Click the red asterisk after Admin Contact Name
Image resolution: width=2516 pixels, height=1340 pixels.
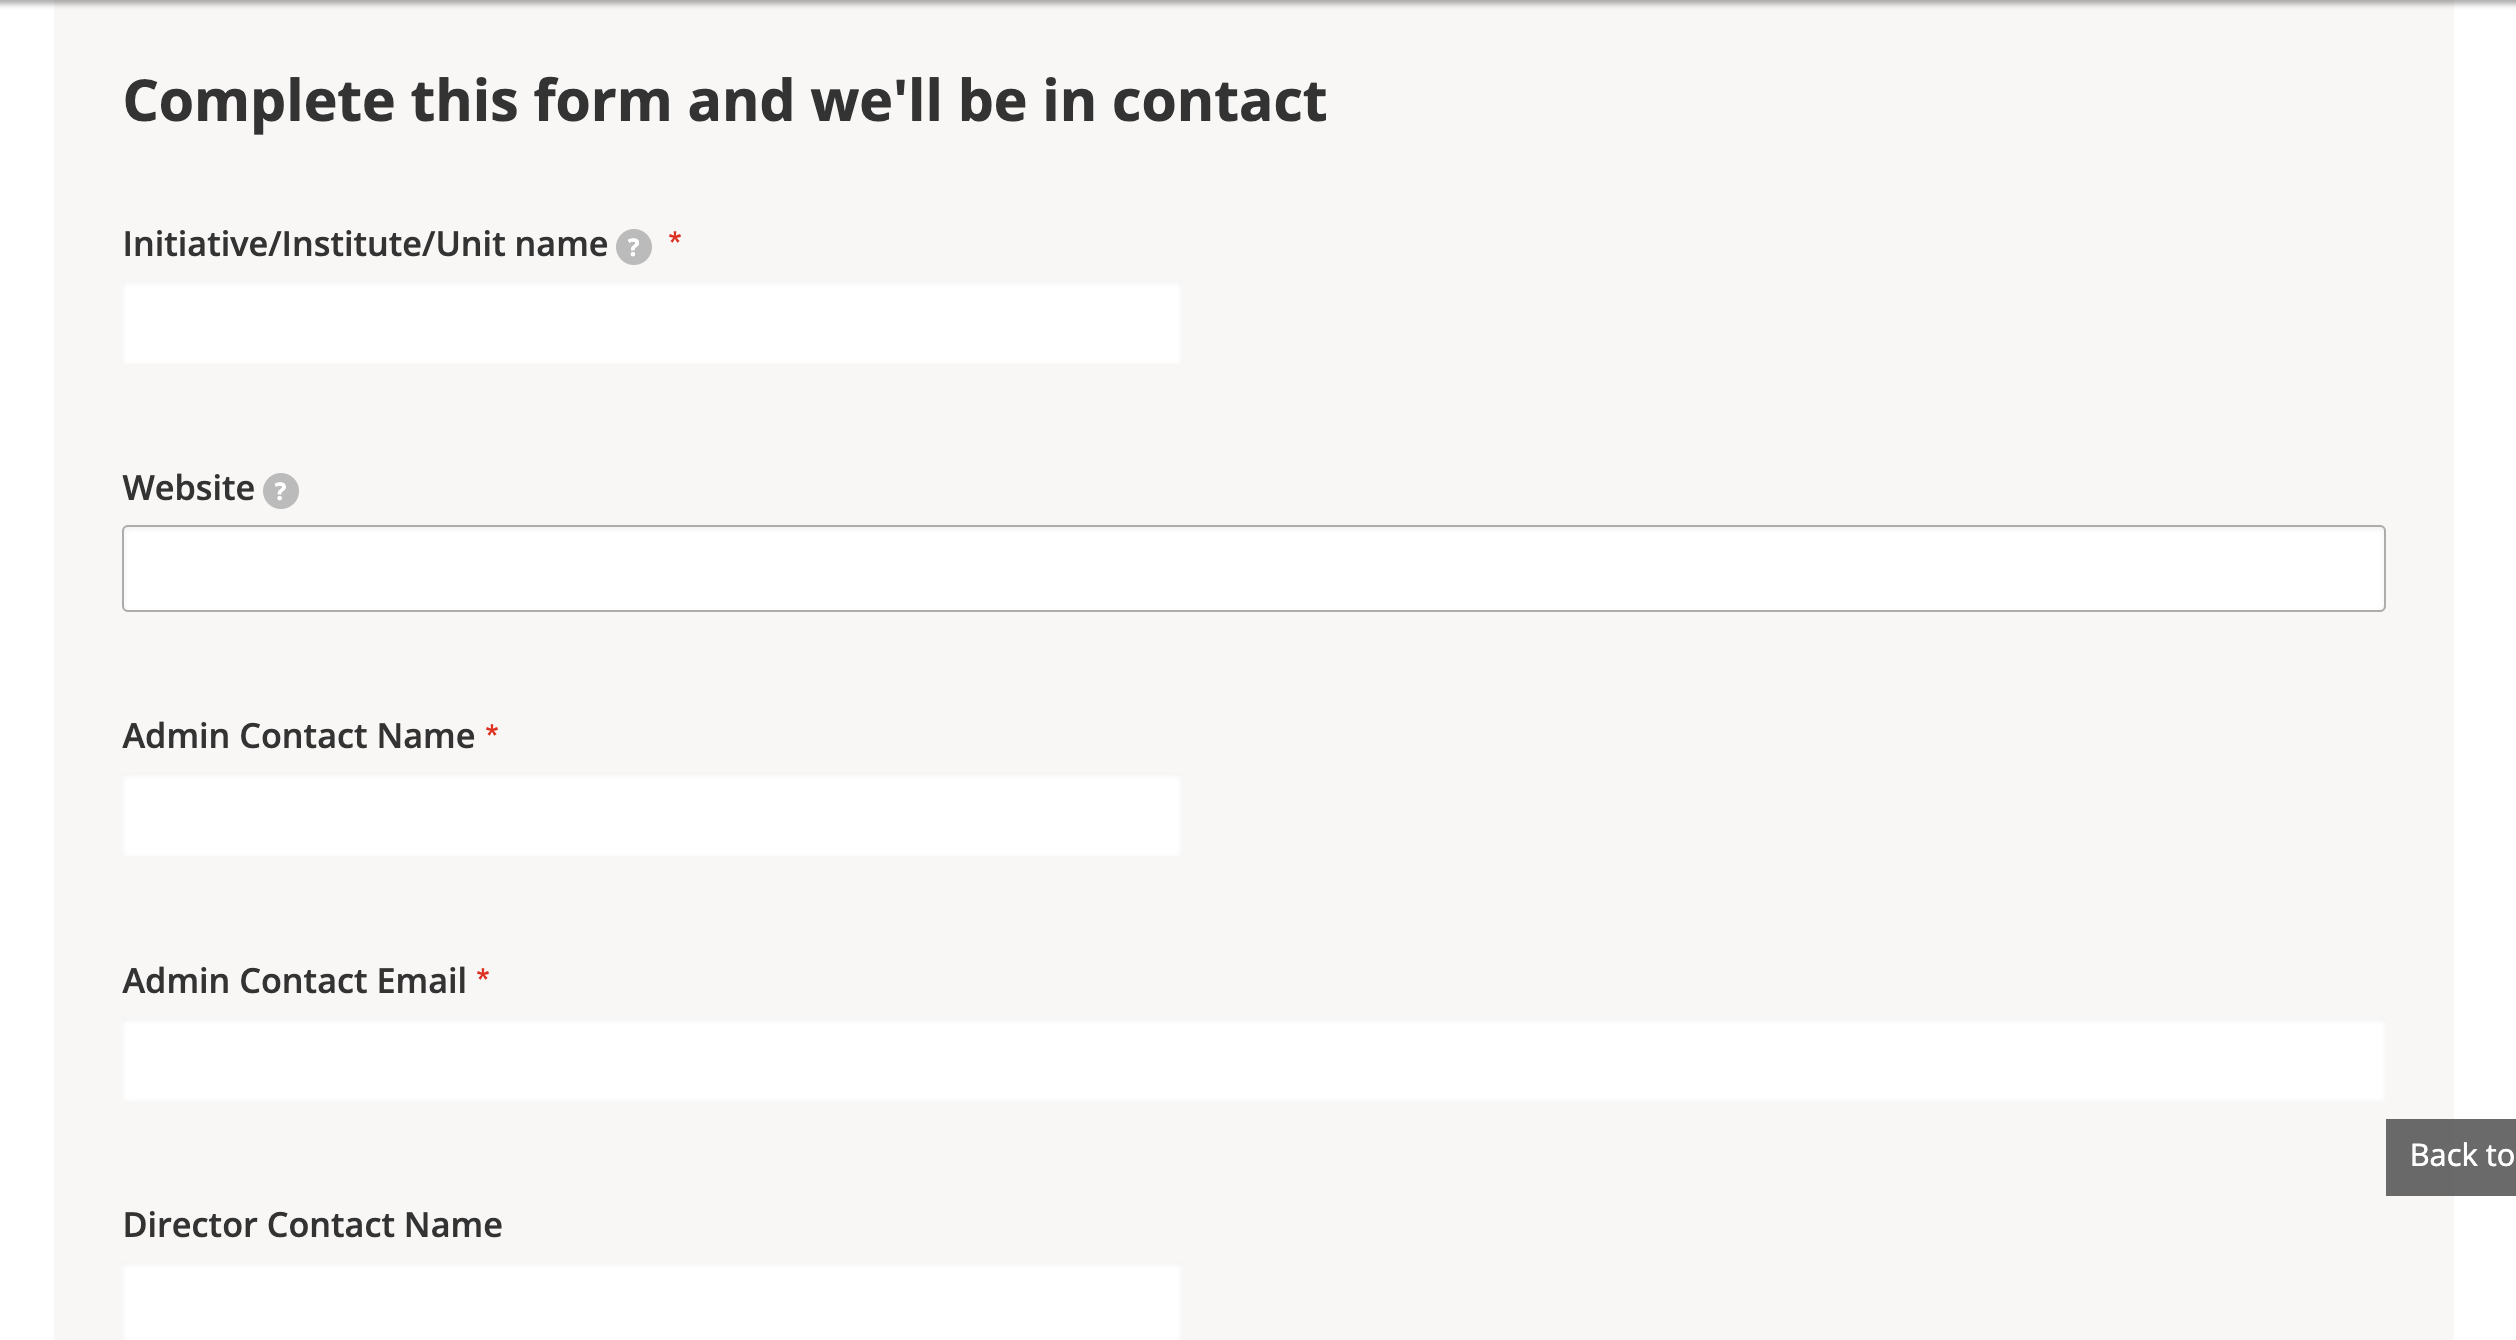pos(492,734)
